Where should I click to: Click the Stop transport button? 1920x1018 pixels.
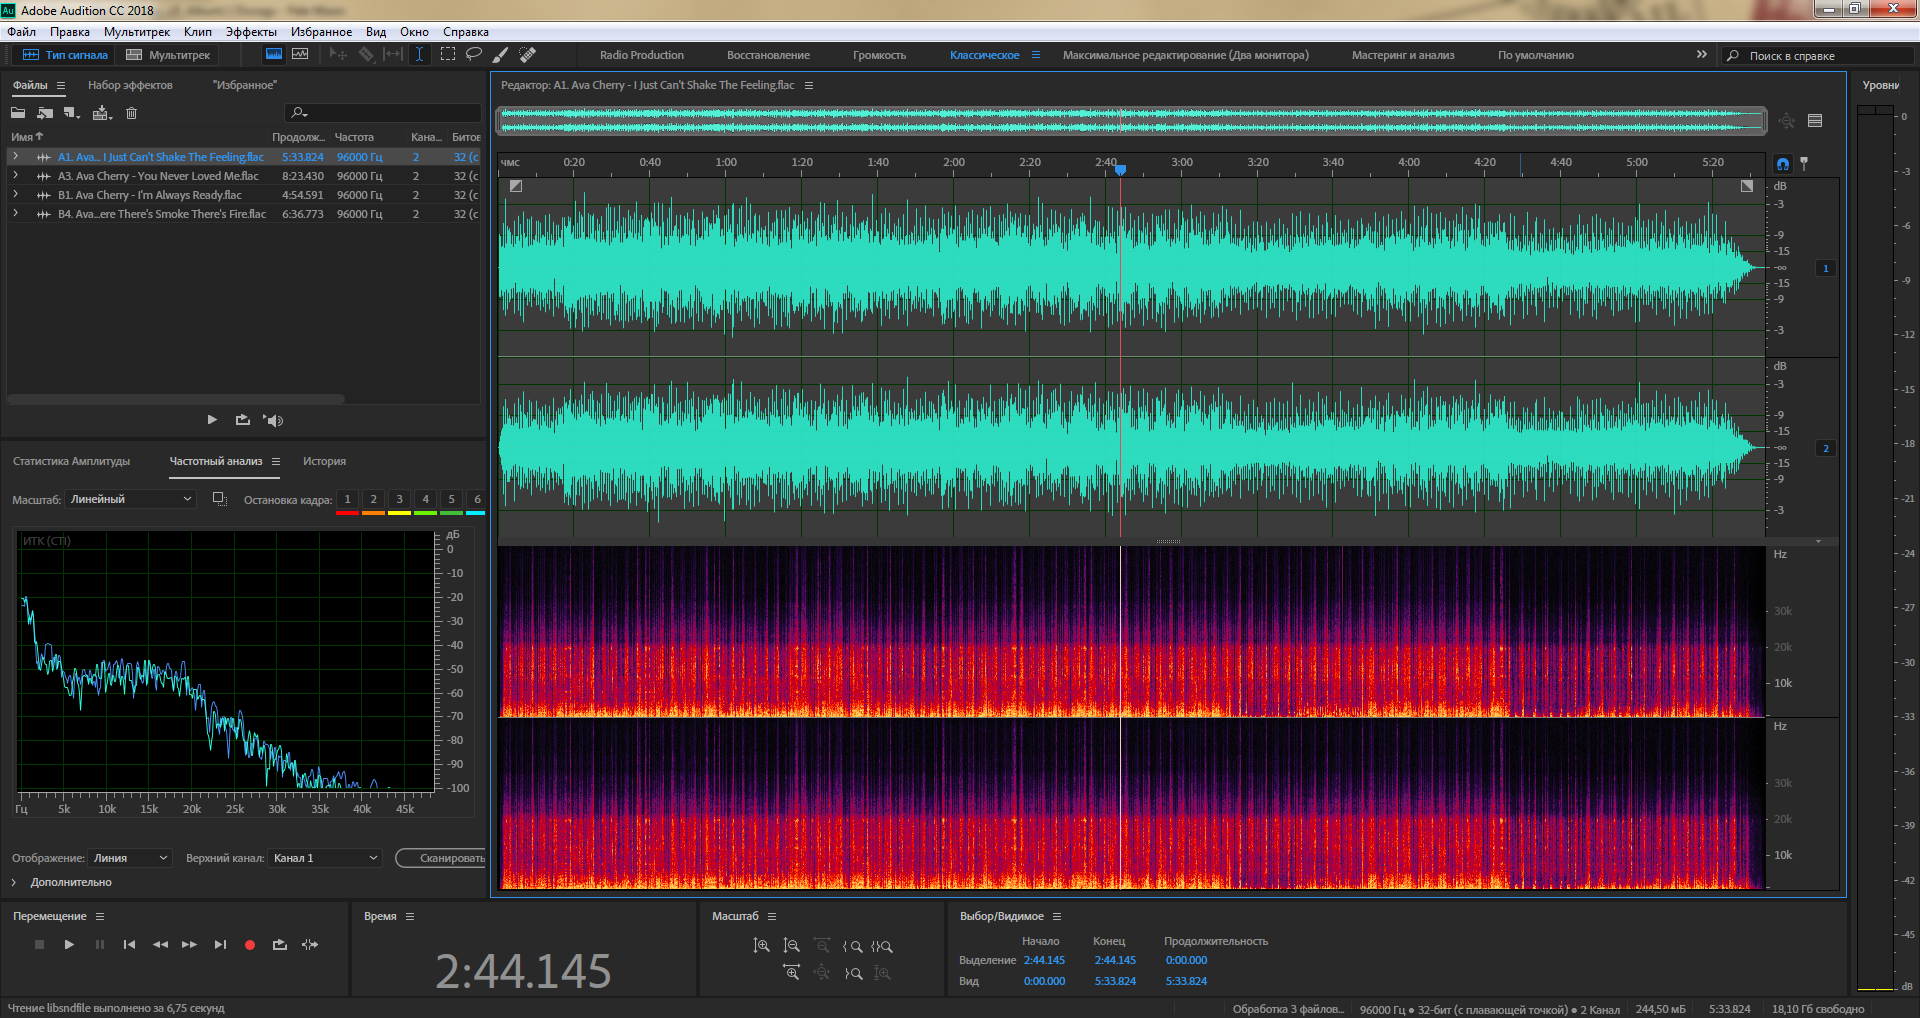point(39,944)
